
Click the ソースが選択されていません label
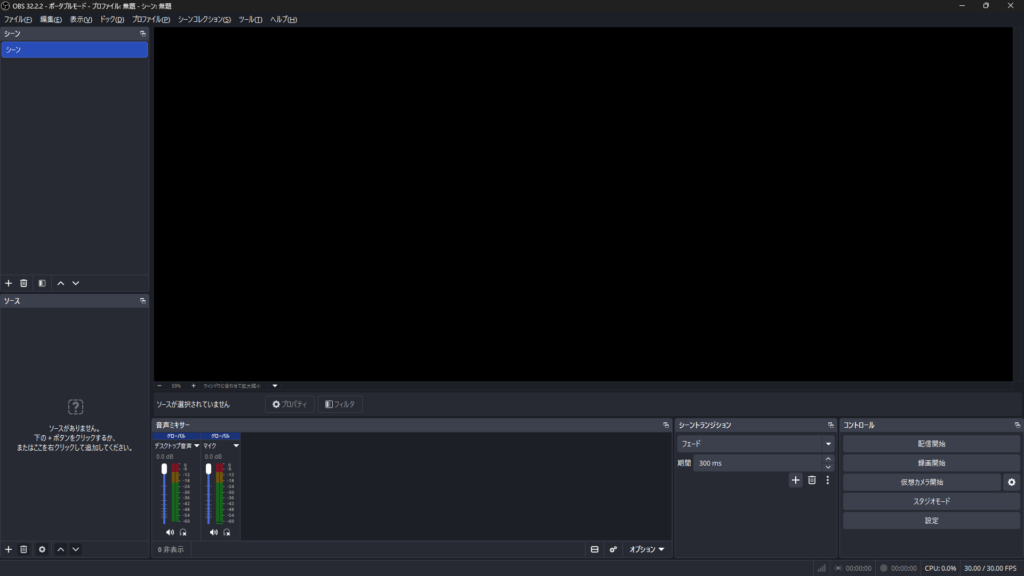[193, 405]
